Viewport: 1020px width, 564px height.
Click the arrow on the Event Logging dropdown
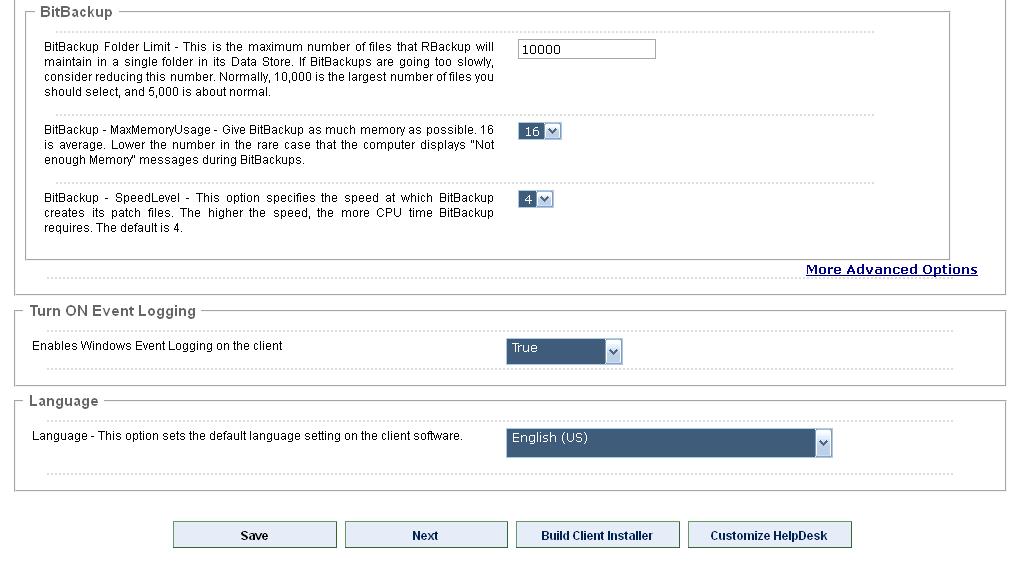614,351
